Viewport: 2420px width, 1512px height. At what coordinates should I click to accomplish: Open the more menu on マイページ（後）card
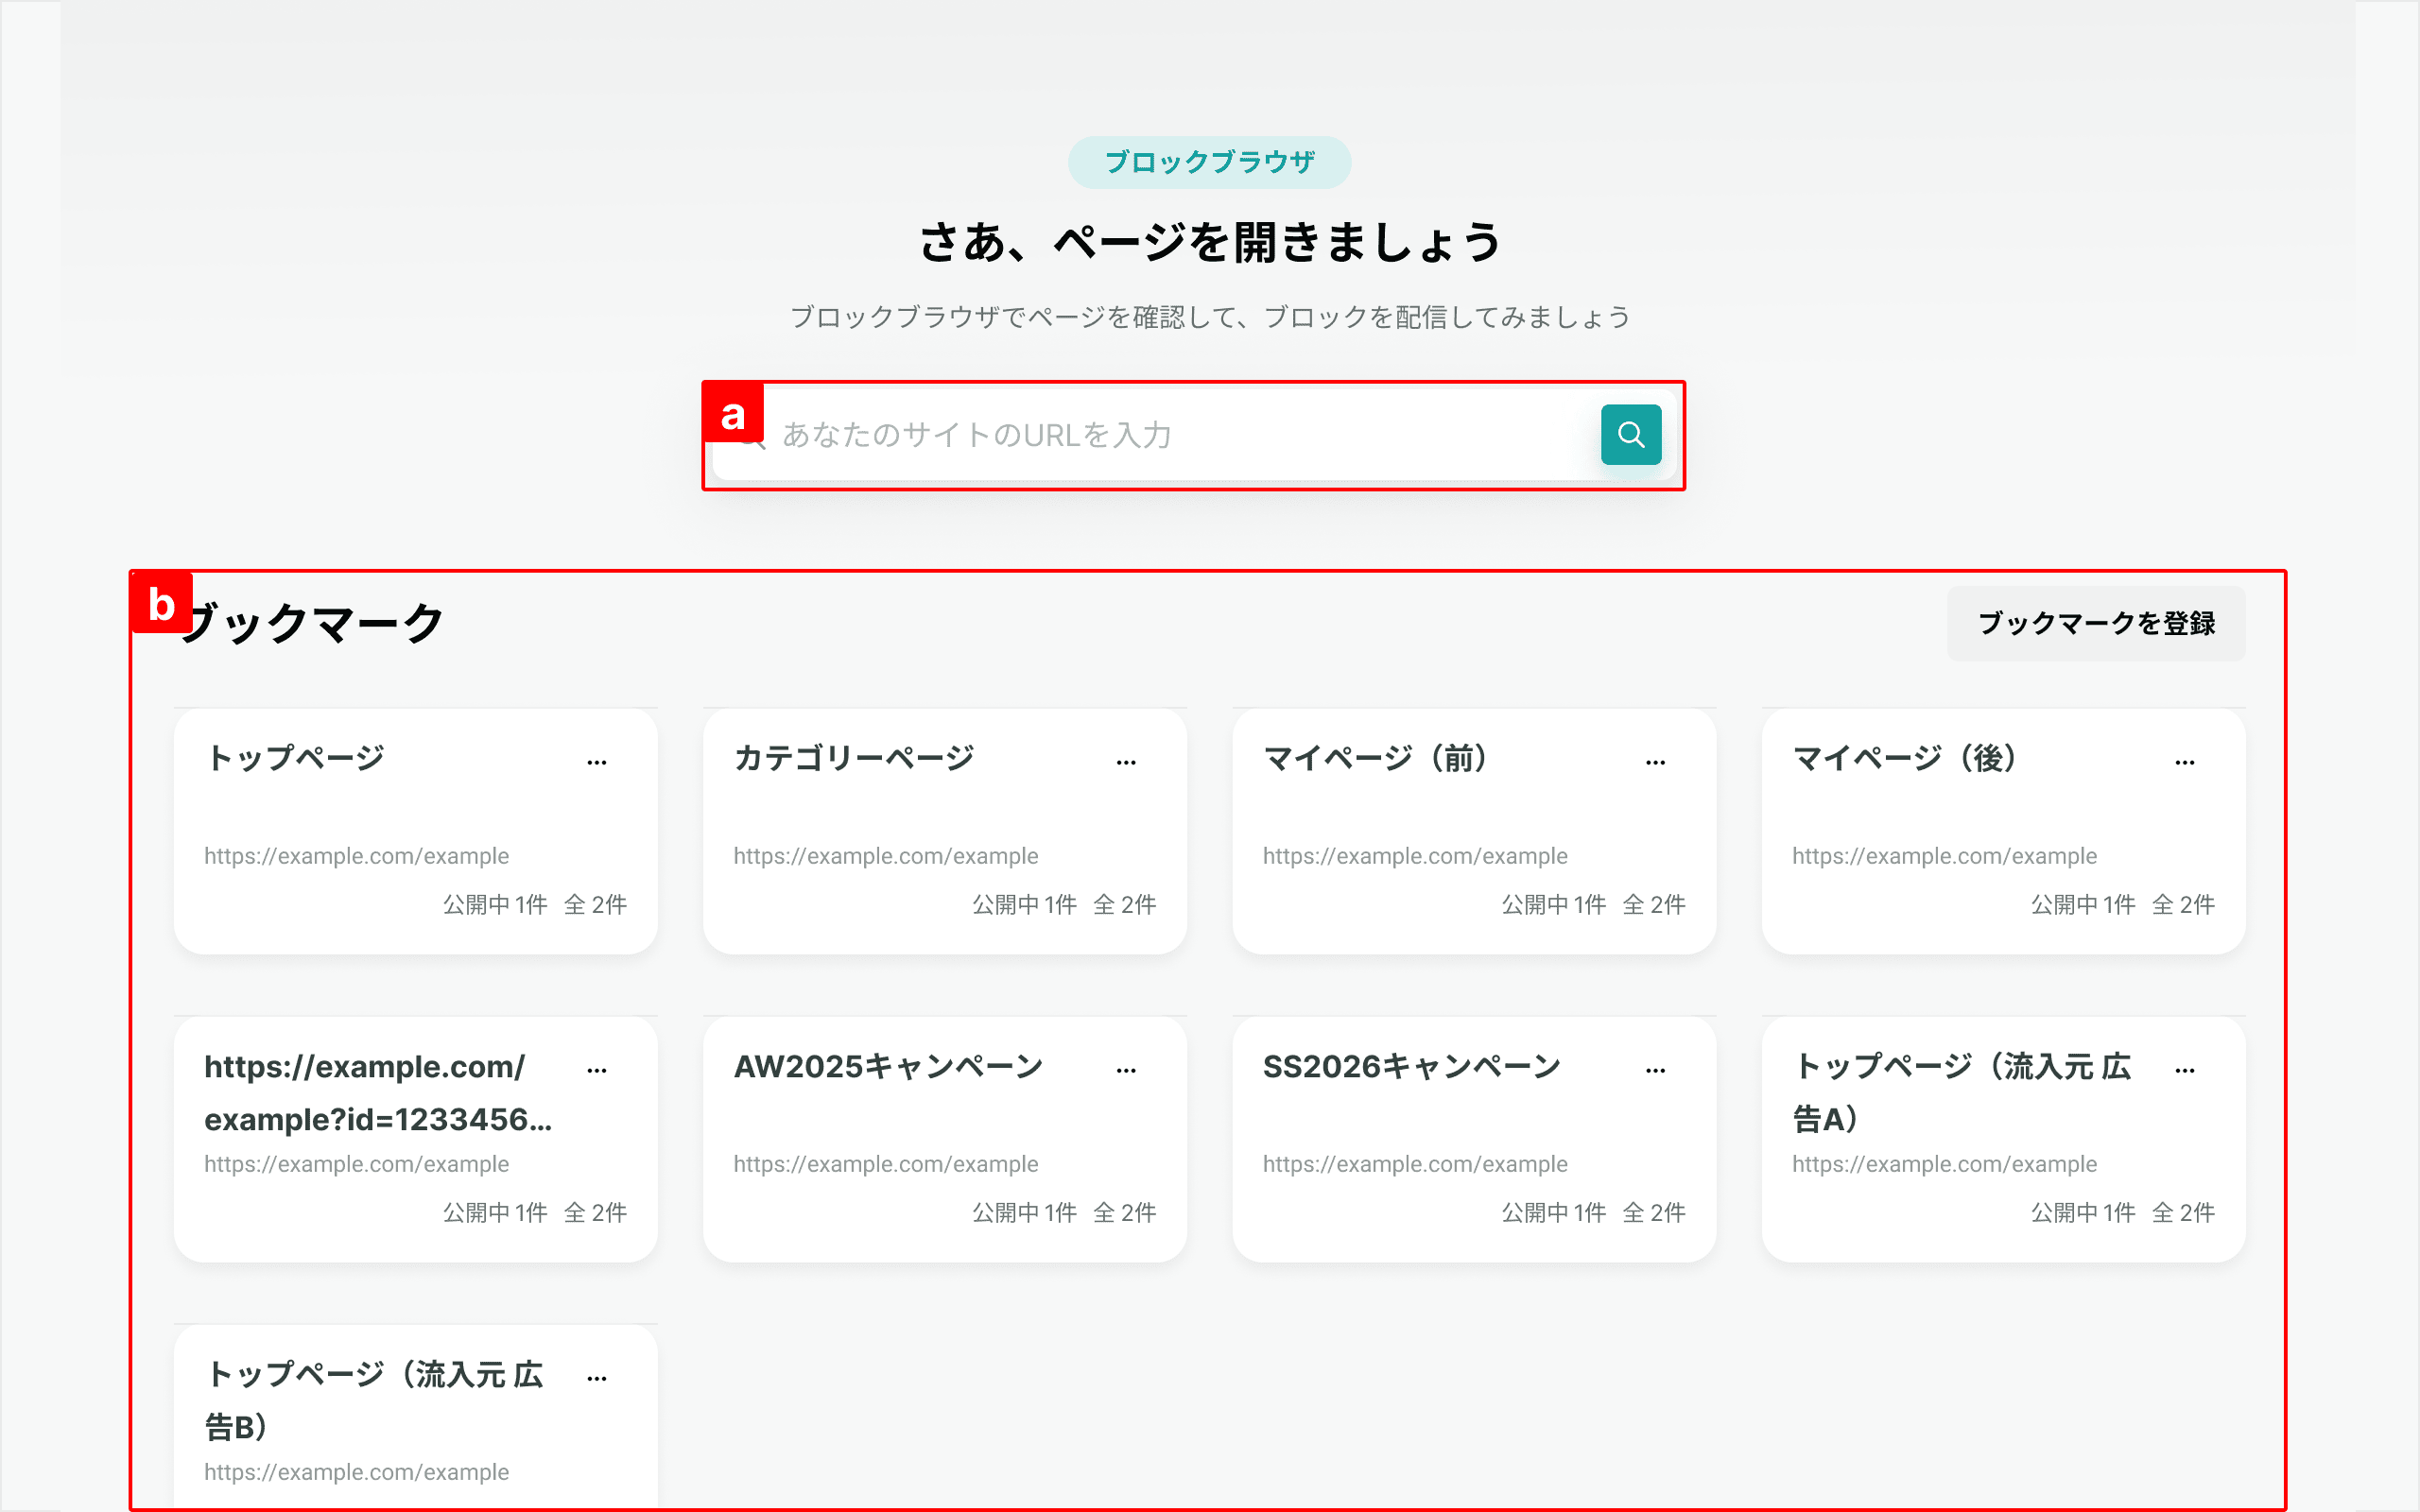pyautogui.click(x=2185, y=762)
